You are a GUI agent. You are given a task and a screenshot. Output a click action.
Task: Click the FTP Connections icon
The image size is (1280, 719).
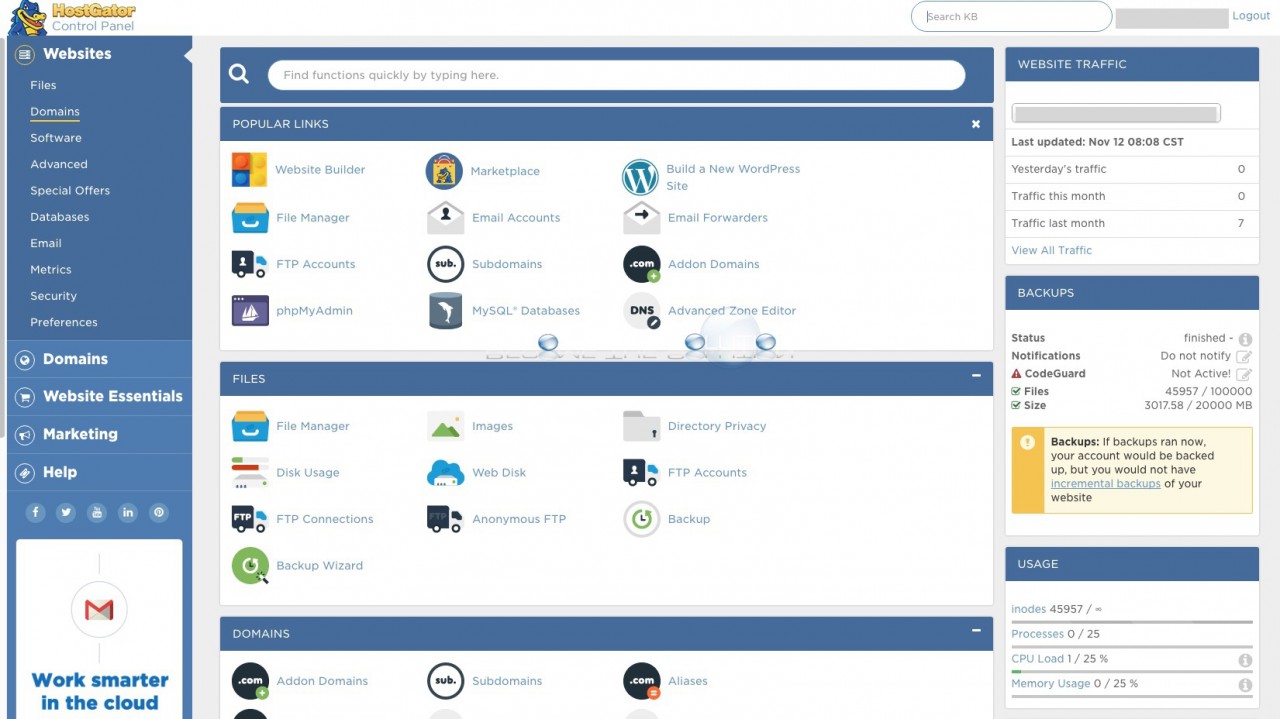[249, 519]
